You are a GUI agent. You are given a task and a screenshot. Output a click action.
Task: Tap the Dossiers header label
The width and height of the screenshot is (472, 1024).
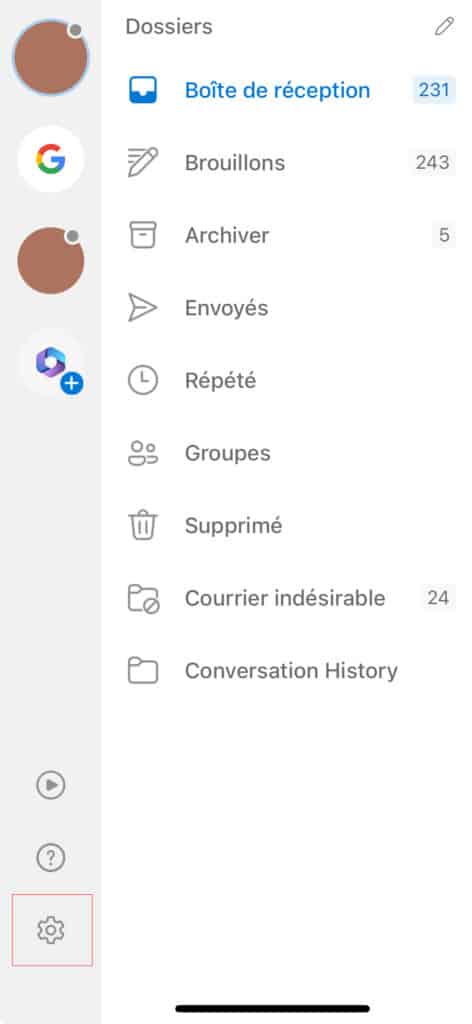click(169, 27)
